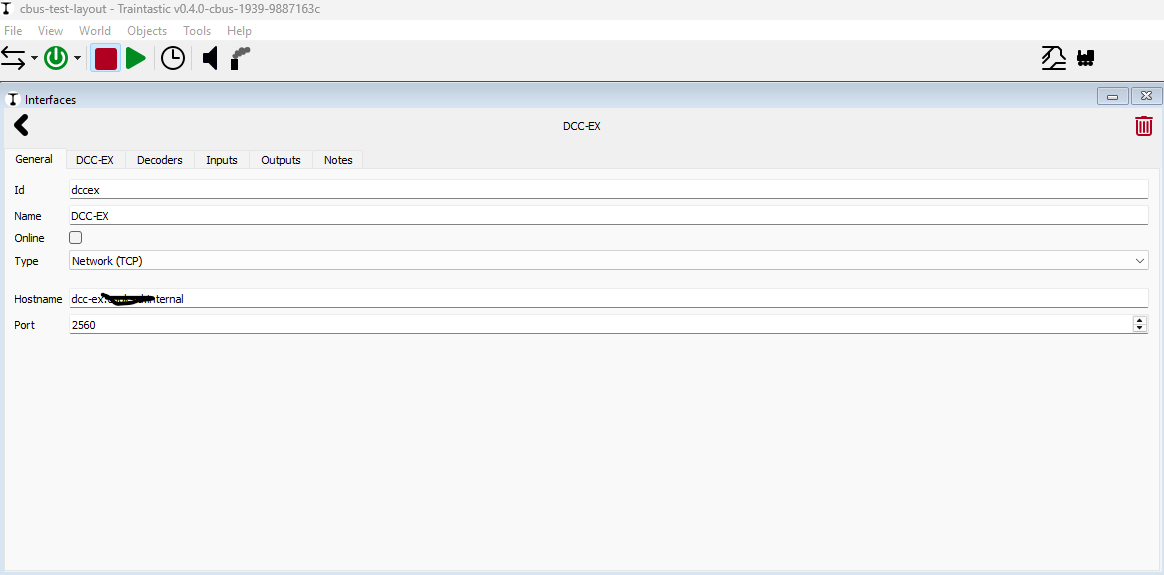Viewport: 1164px width, 575px height.
Task: Switch to the Outputs tab
Action: (281, 160)
